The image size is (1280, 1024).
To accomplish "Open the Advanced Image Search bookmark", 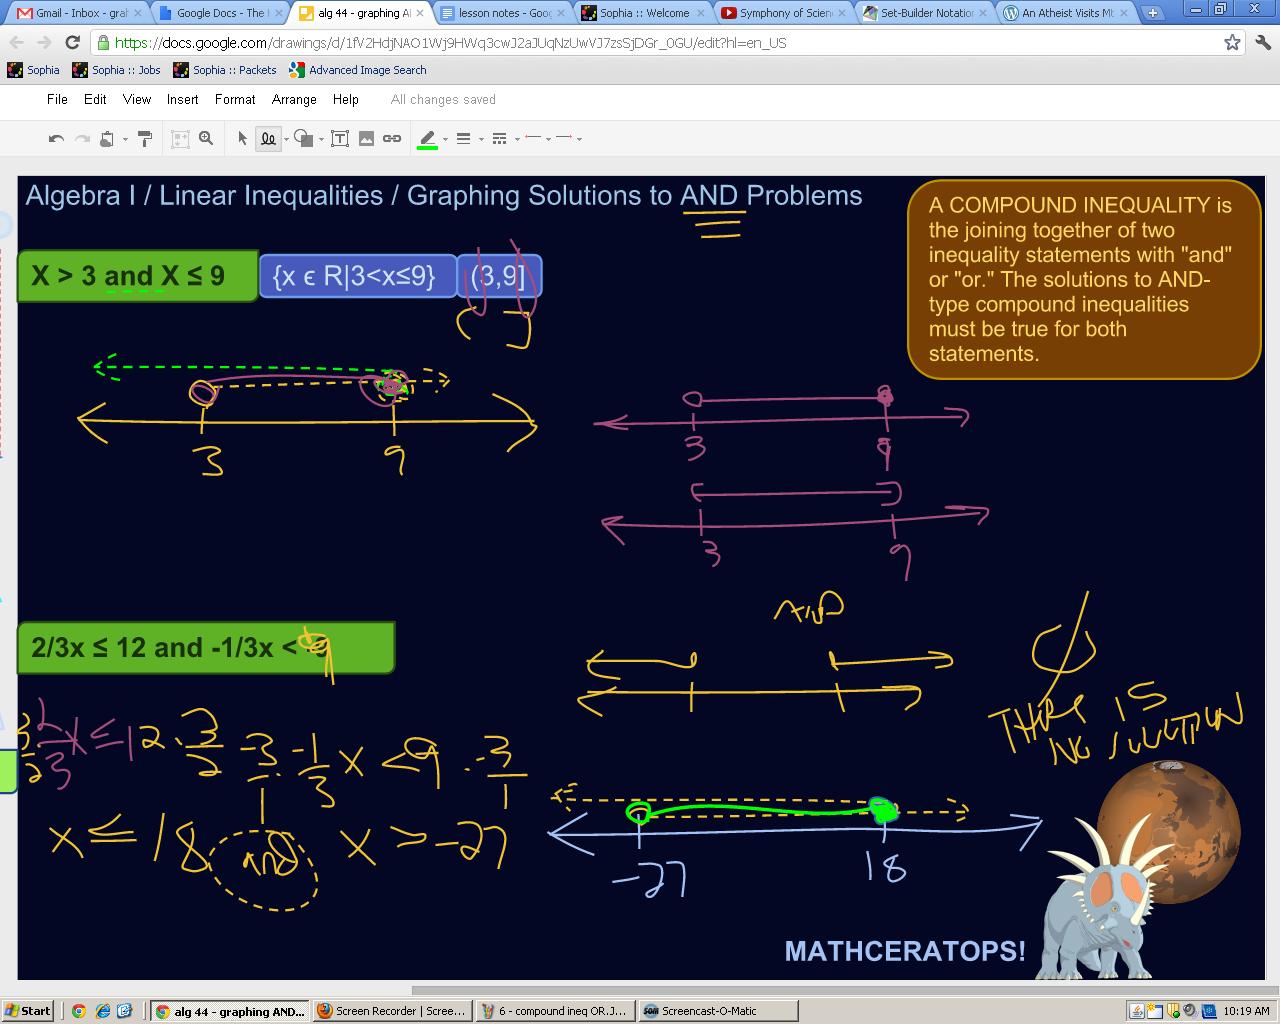I will coord(357,70).
